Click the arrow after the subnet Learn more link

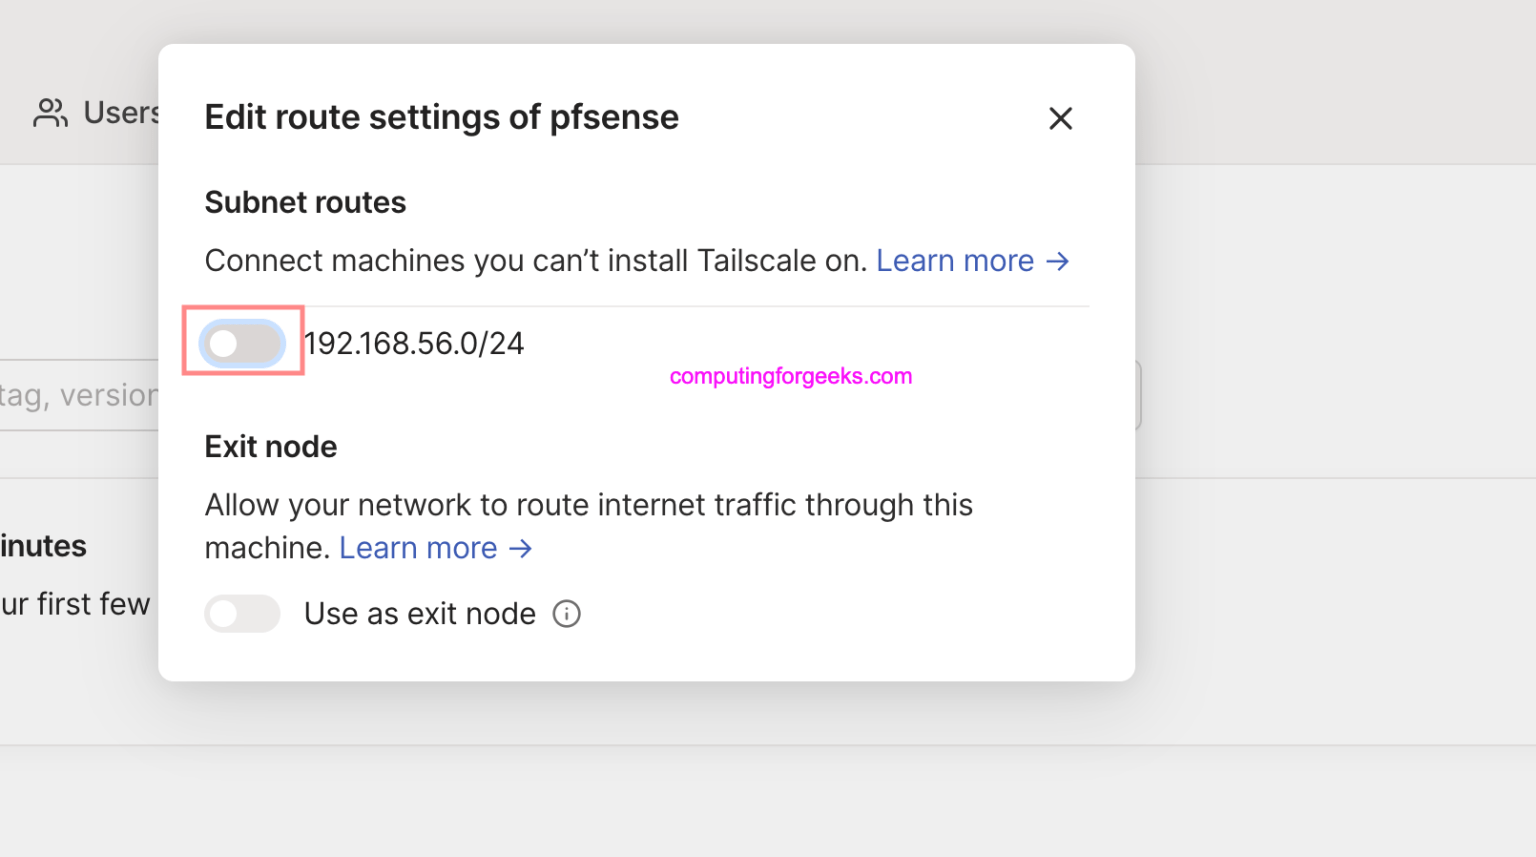(x=1057, y=261)
